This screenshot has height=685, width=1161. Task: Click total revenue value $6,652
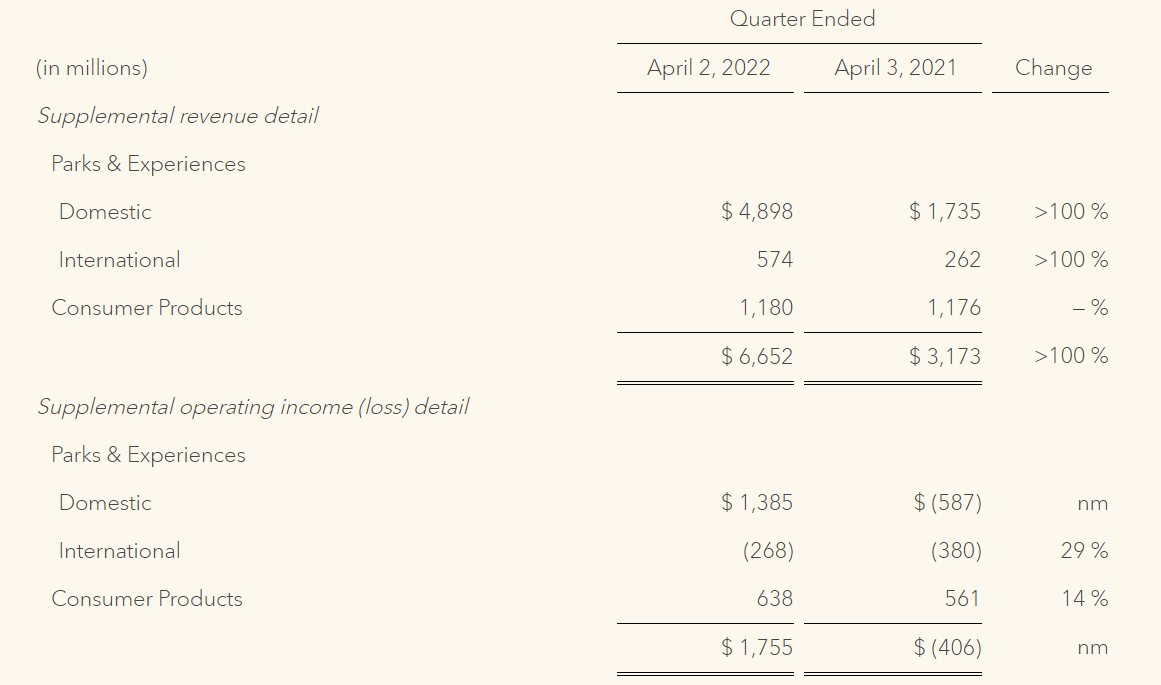(757, 356)
